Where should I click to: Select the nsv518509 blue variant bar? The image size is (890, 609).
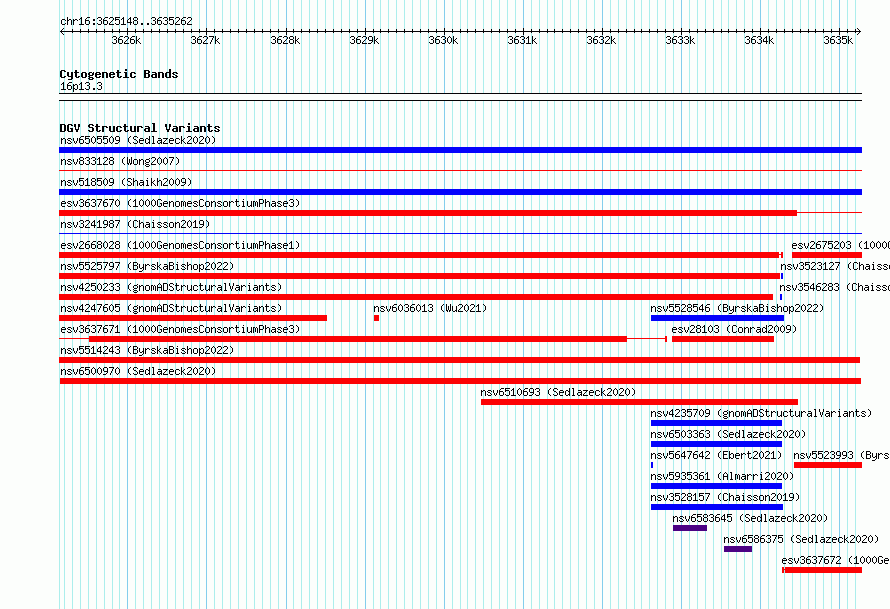[460, 192]
